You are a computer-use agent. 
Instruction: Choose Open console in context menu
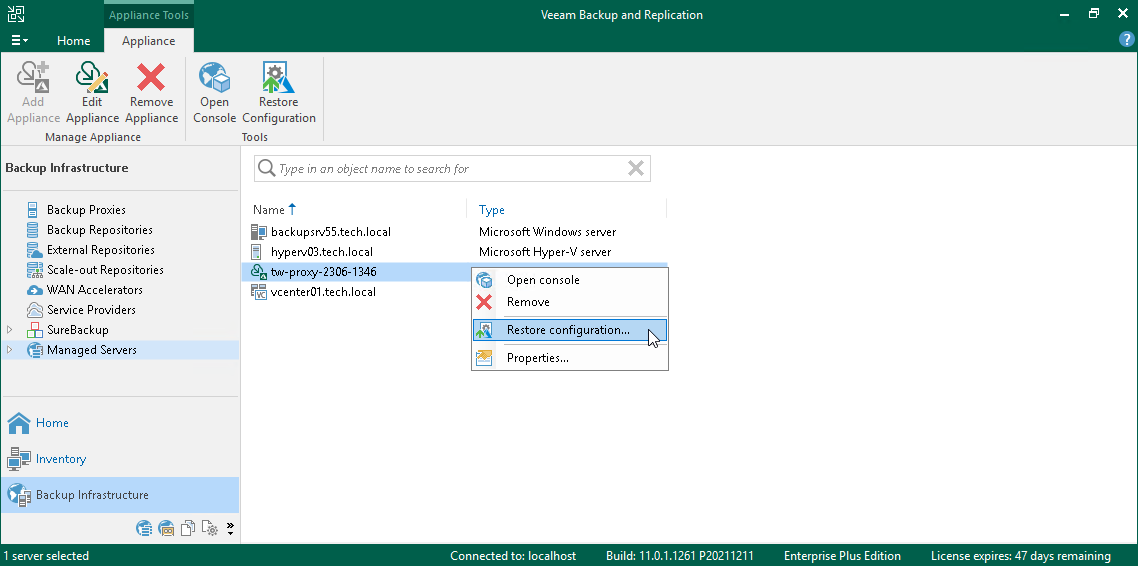(570, 280)
